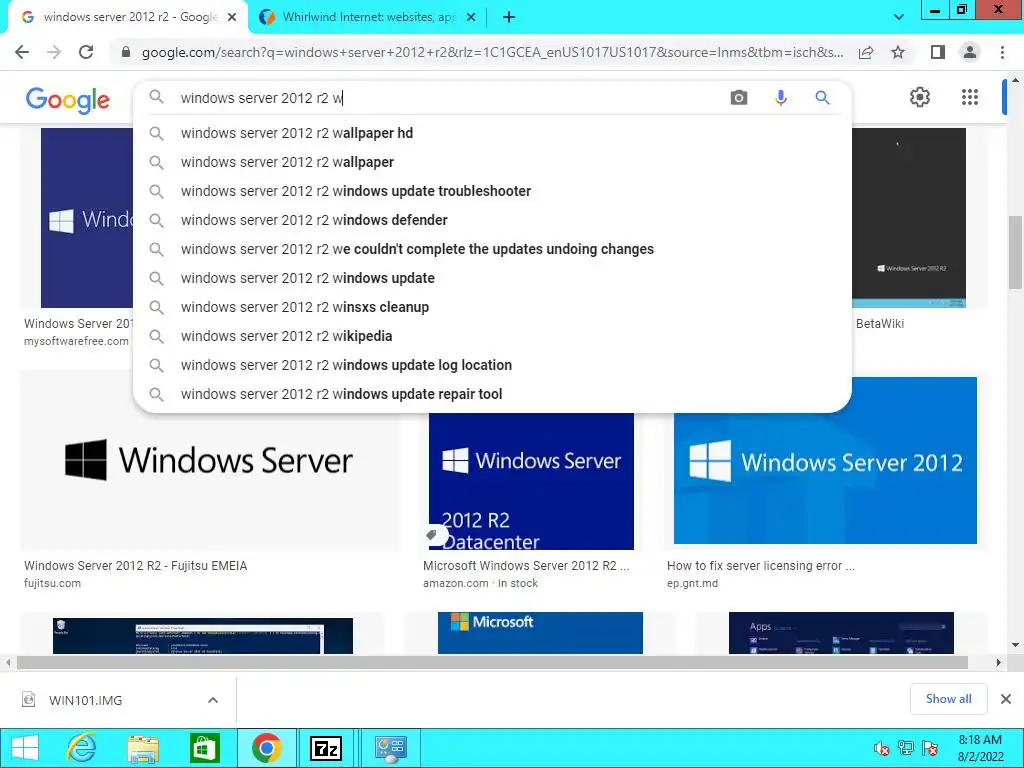
Task: Open File Explorer from taskbar
Action: 143,748
